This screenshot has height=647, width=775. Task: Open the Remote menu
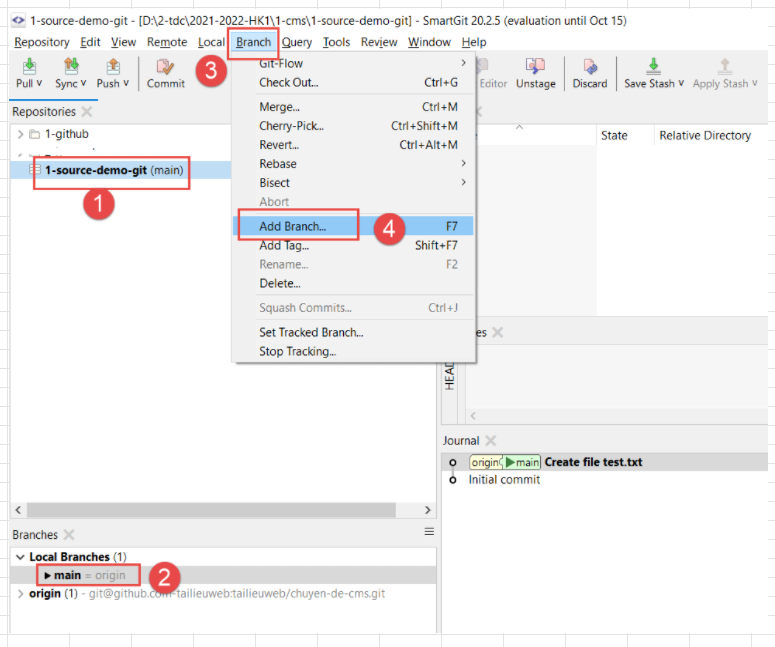(x=167, y=43)
